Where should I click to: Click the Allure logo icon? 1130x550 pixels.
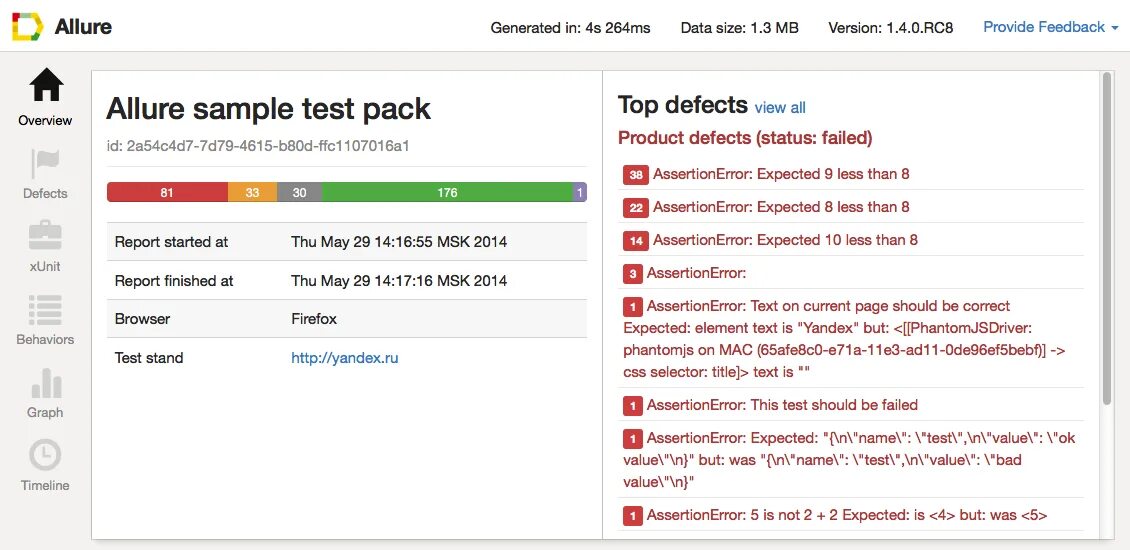27,27
